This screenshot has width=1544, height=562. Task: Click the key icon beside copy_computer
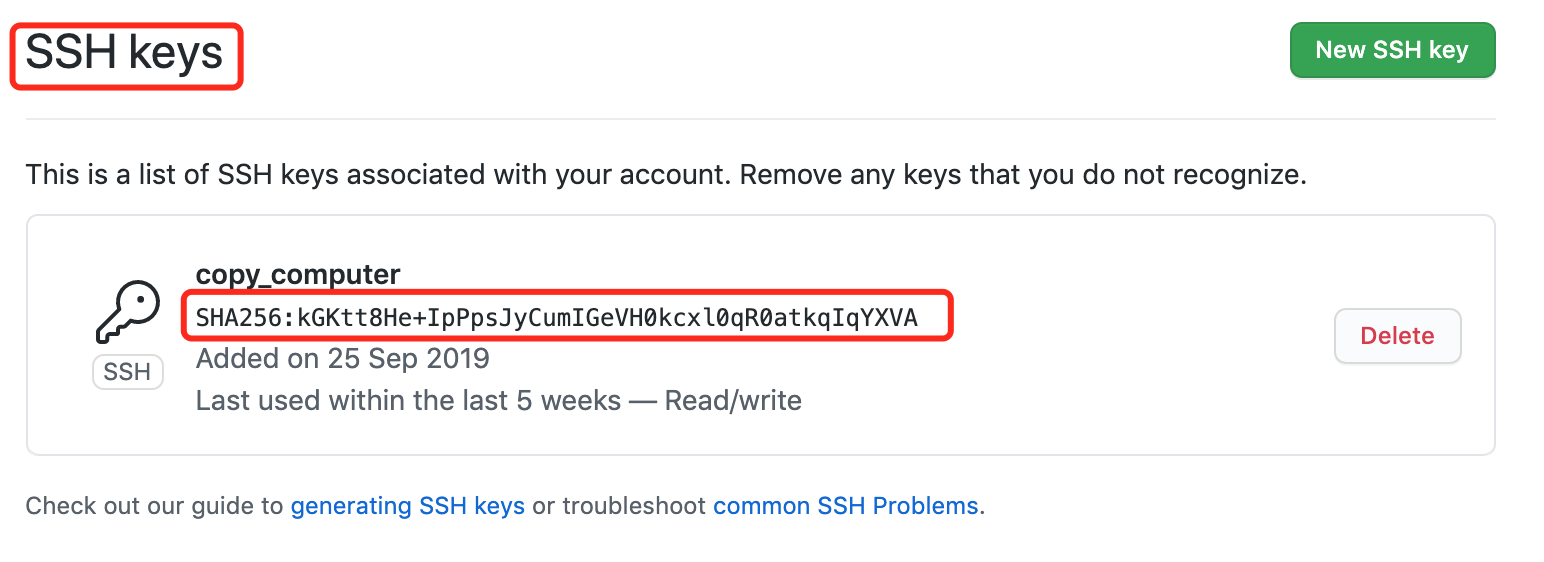pos(128,313)
